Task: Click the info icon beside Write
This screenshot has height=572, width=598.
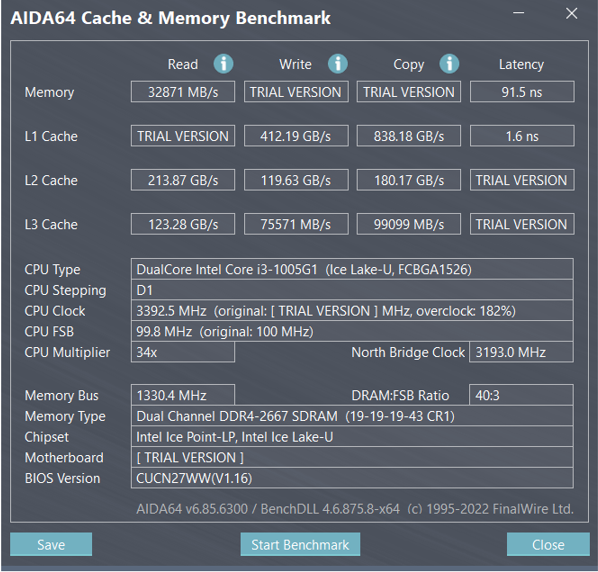Action: [x=338, y=63]
